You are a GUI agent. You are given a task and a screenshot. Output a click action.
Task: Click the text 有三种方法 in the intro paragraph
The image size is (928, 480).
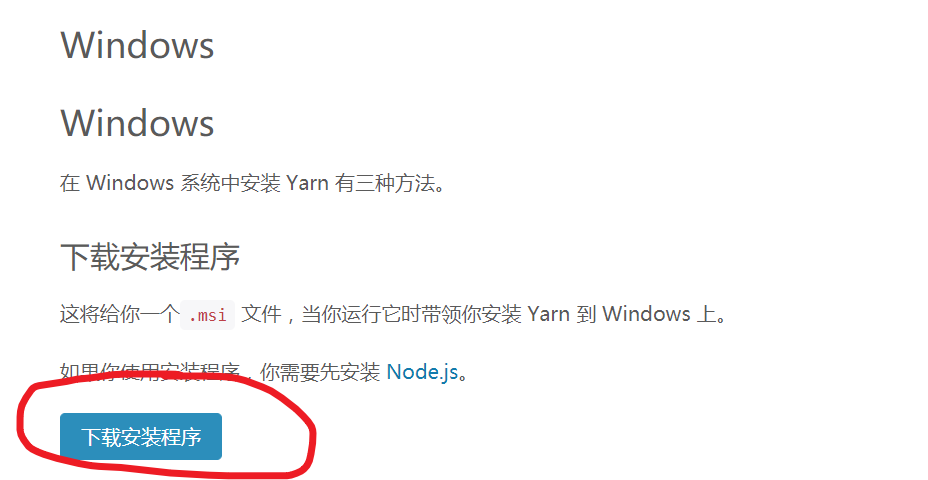coord(385,183)
